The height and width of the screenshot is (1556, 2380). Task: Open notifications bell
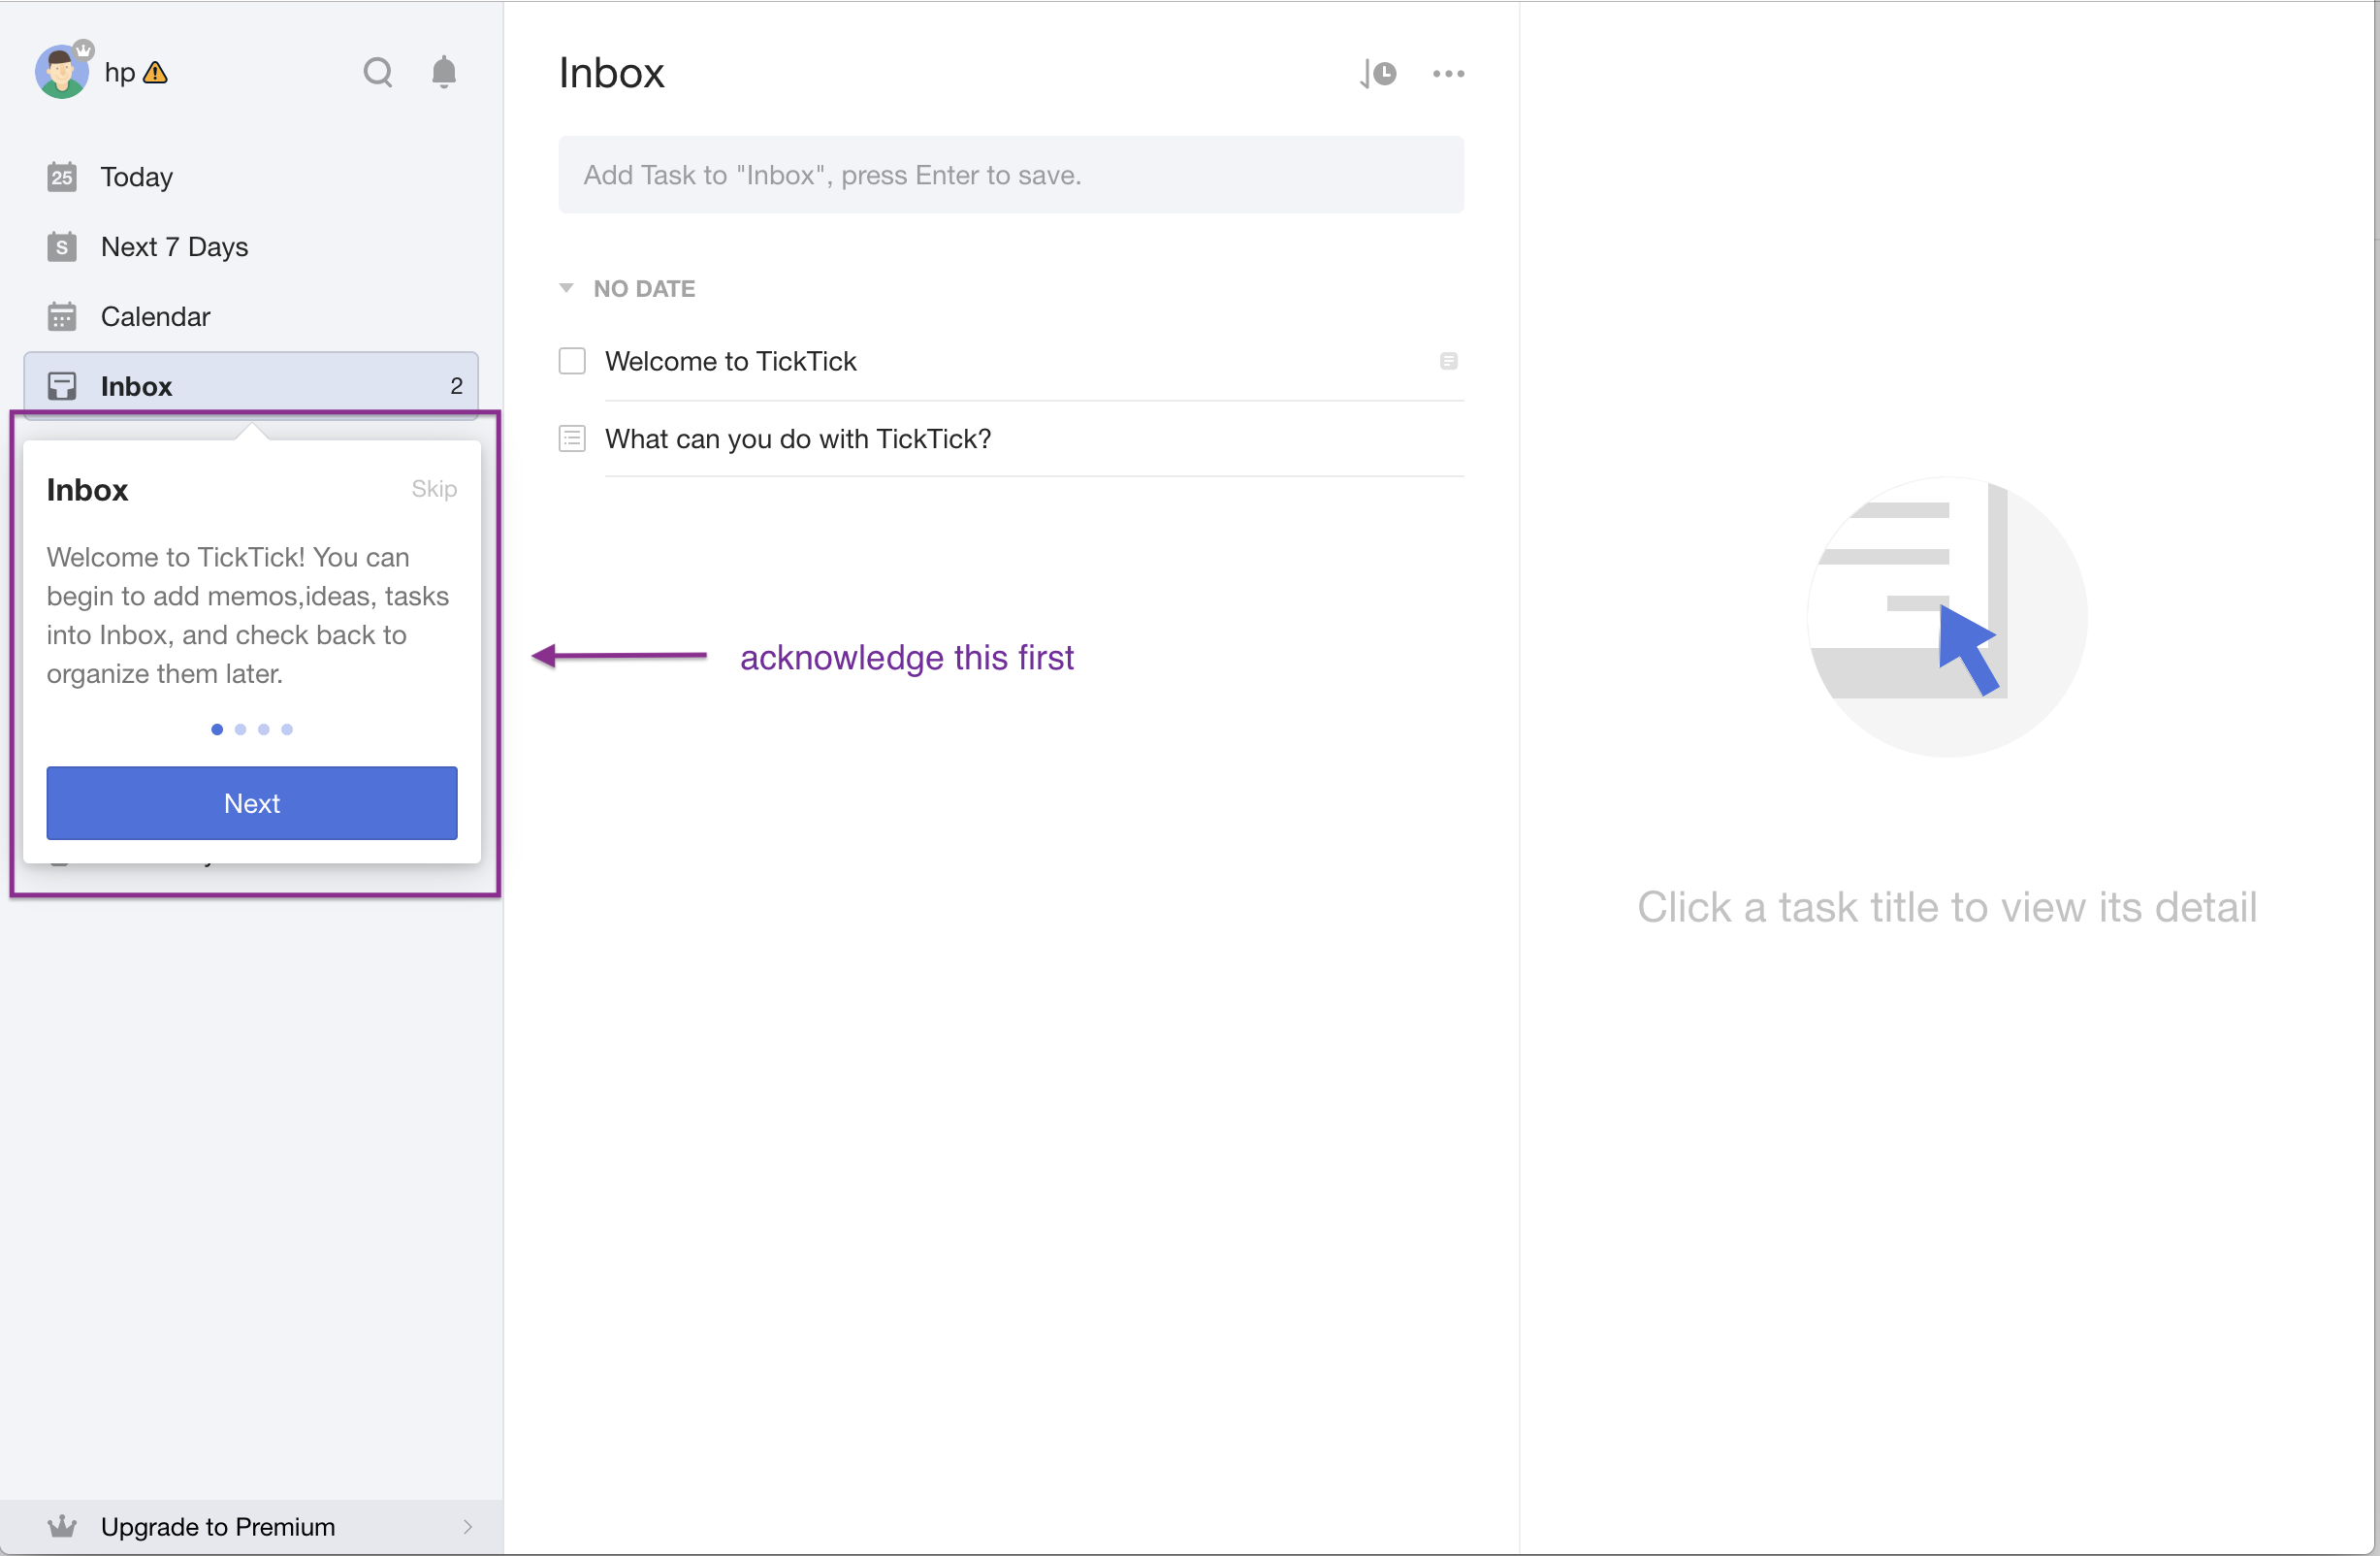pos(444,72)
